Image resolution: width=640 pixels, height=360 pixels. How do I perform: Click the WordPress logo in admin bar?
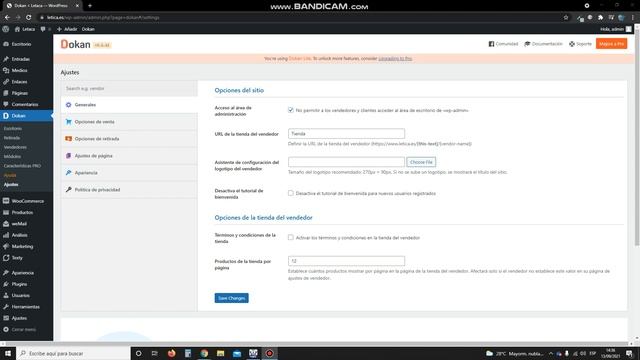click(6, 29)
